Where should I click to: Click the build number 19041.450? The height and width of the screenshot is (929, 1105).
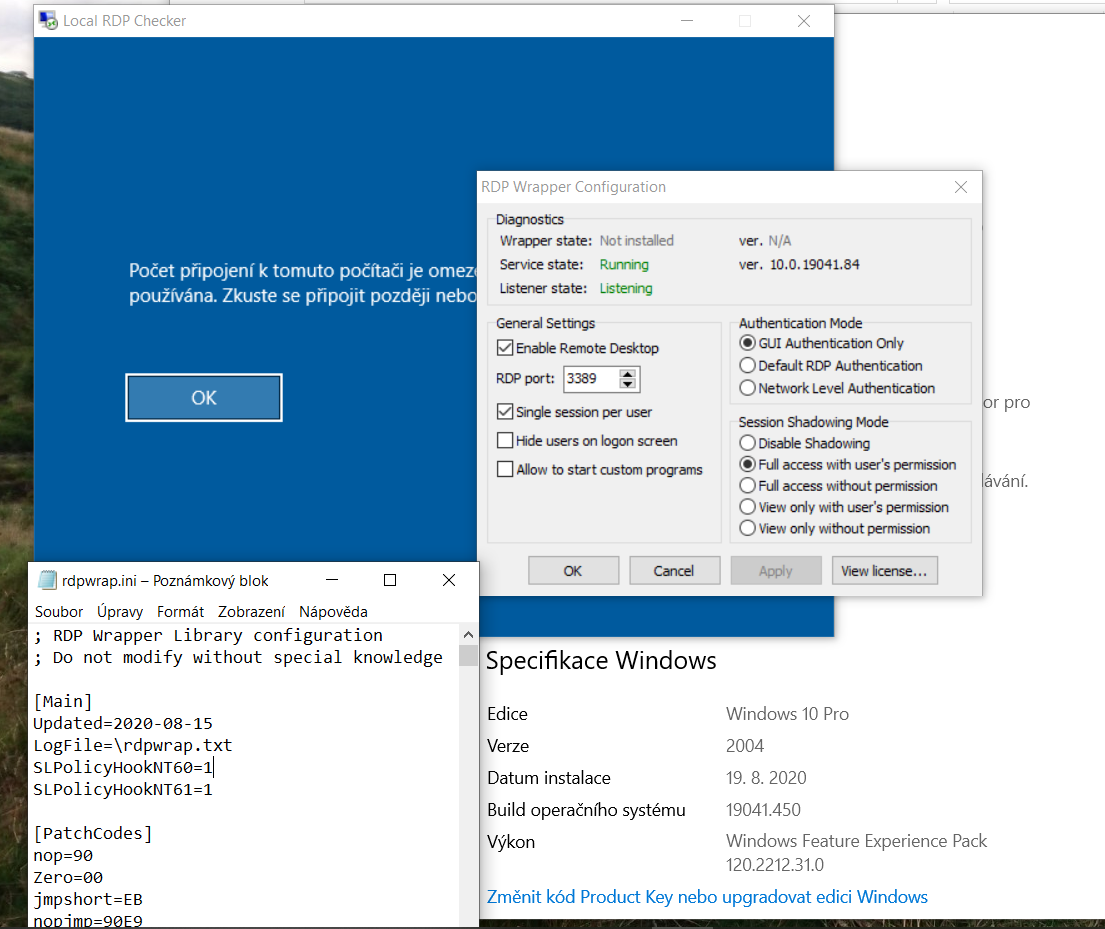763,810
